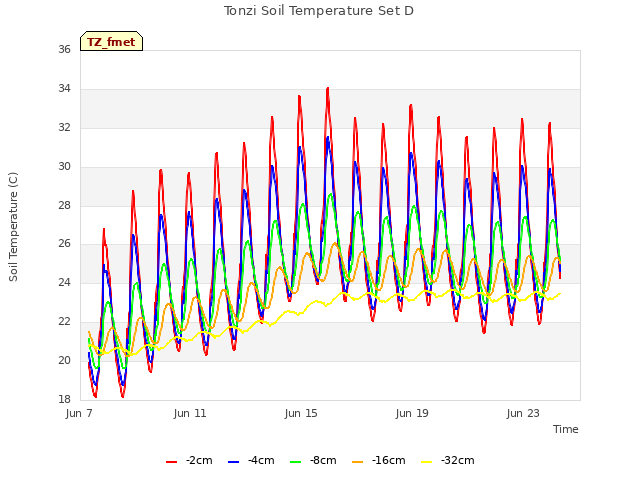Viewport: 640px width, 480px height.
Task: Click the Jun 7 x-axis tick label
Action: pyautogui.click(x=79, y=413)
